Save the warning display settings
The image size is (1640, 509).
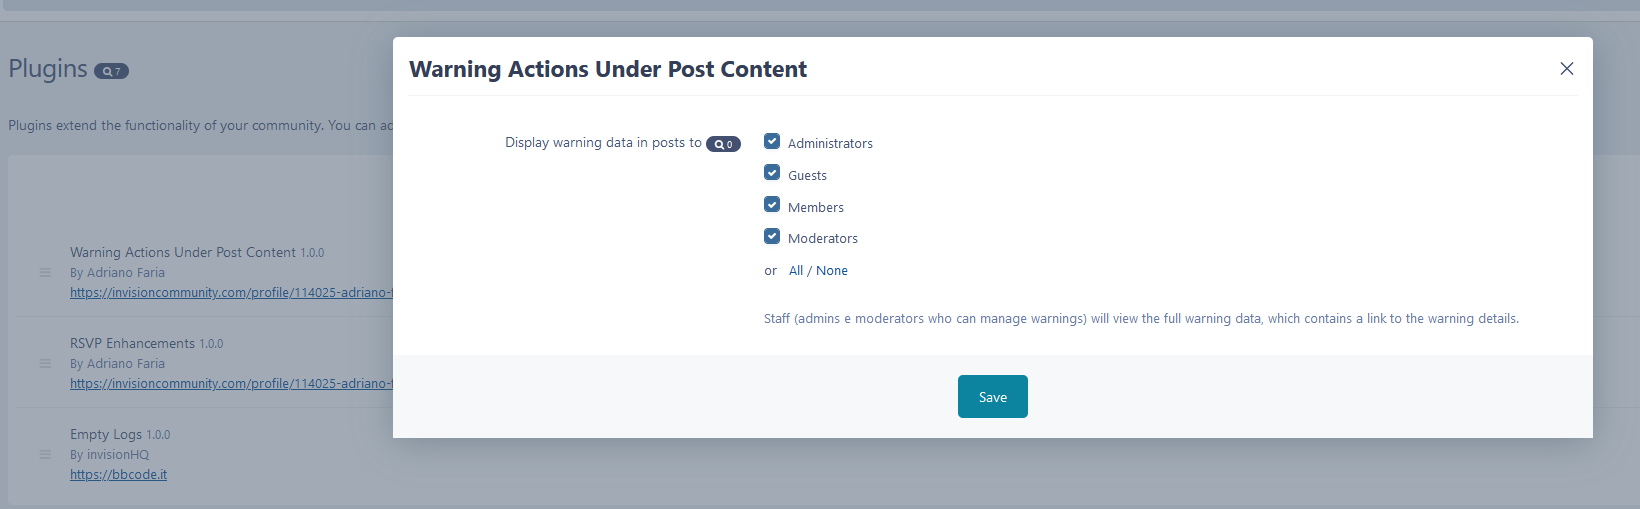pos(992,397)
